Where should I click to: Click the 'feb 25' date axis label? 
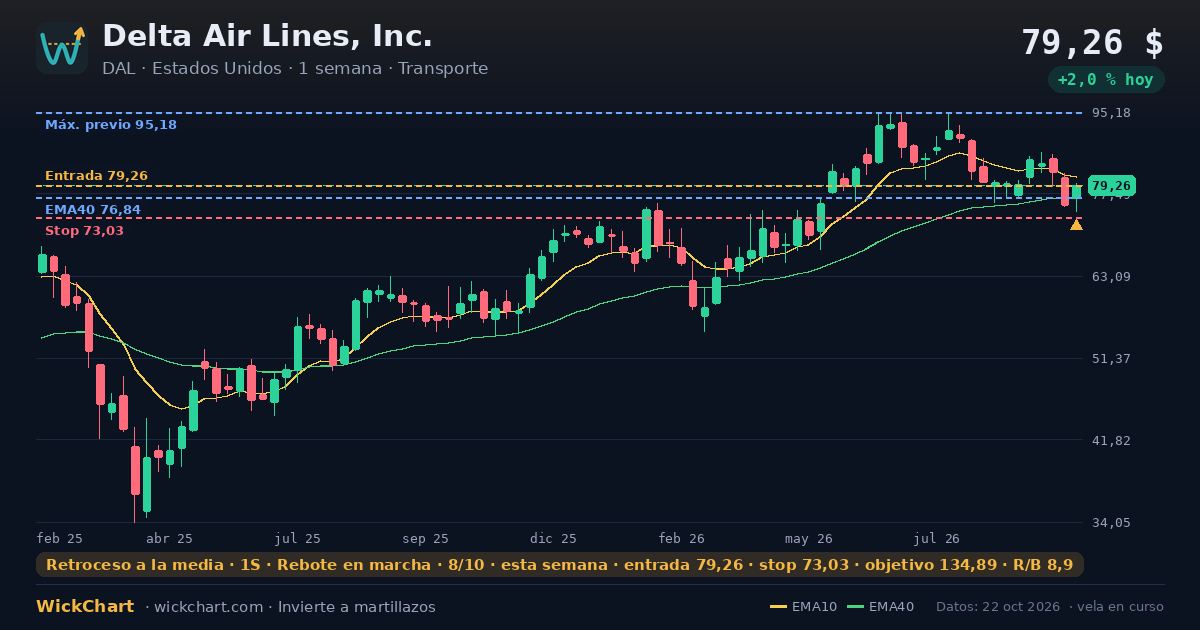click(x=59, y=538)
